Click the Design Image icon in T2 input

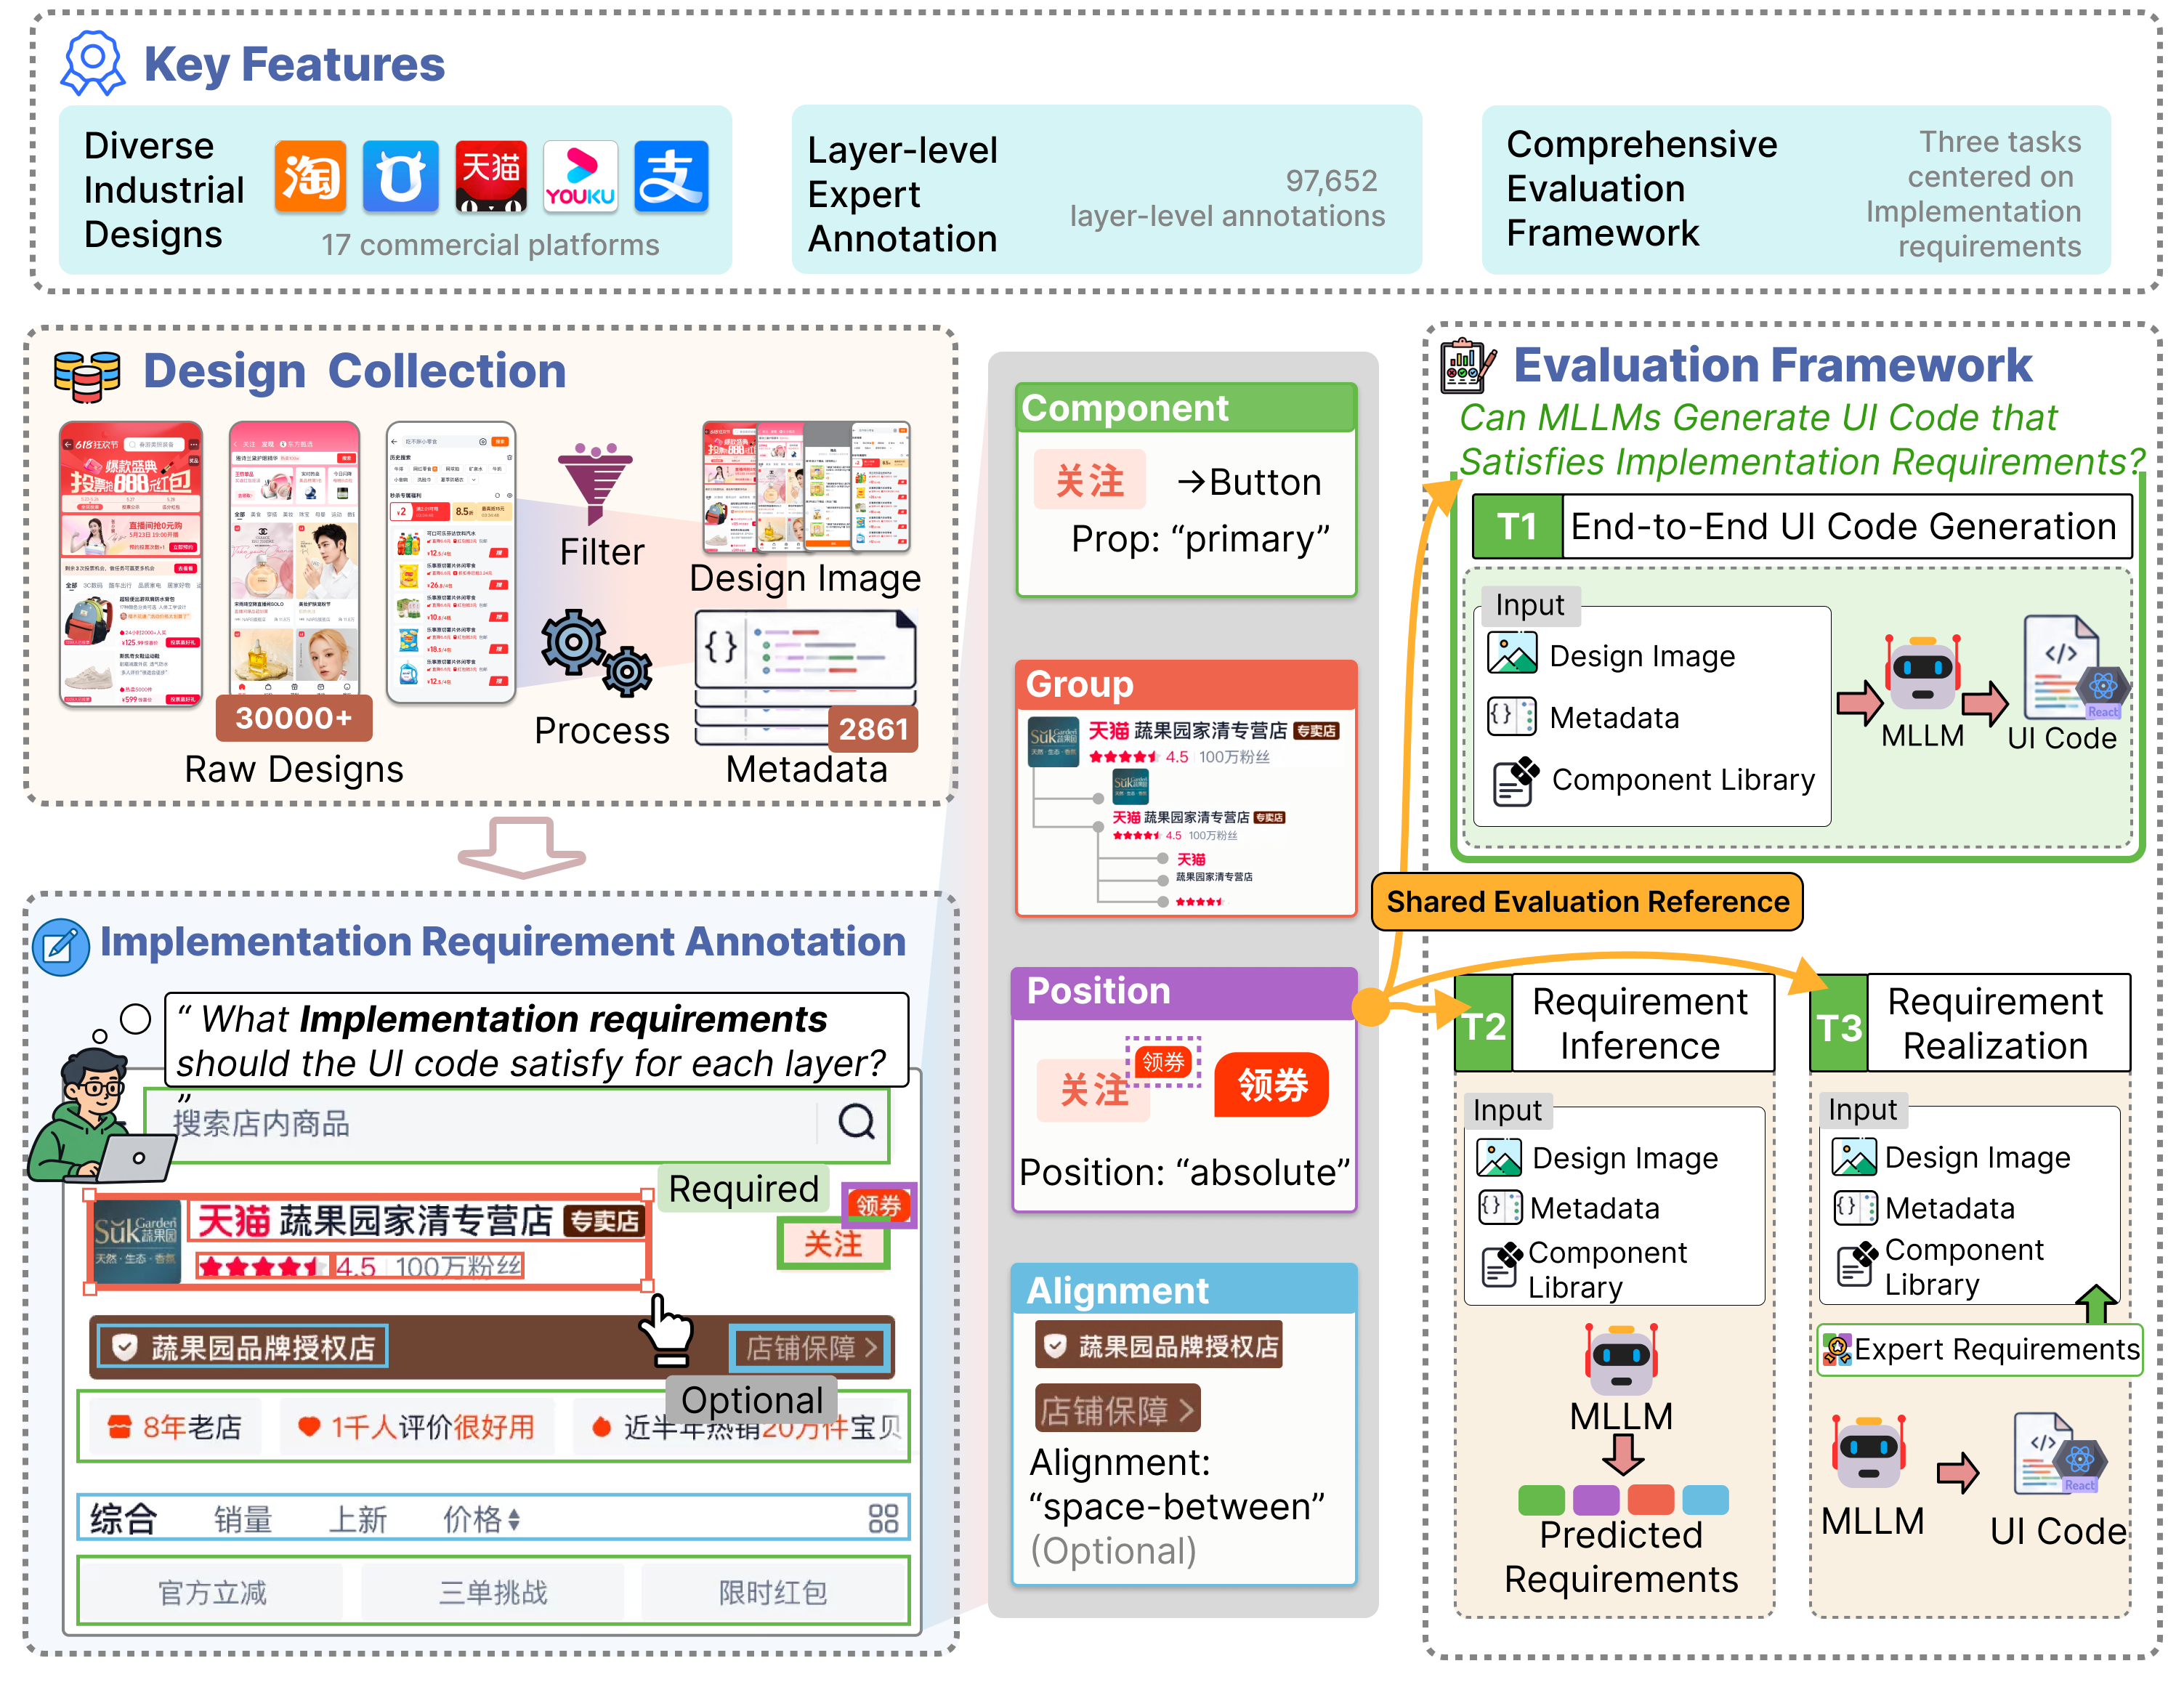[1499, 1157]
